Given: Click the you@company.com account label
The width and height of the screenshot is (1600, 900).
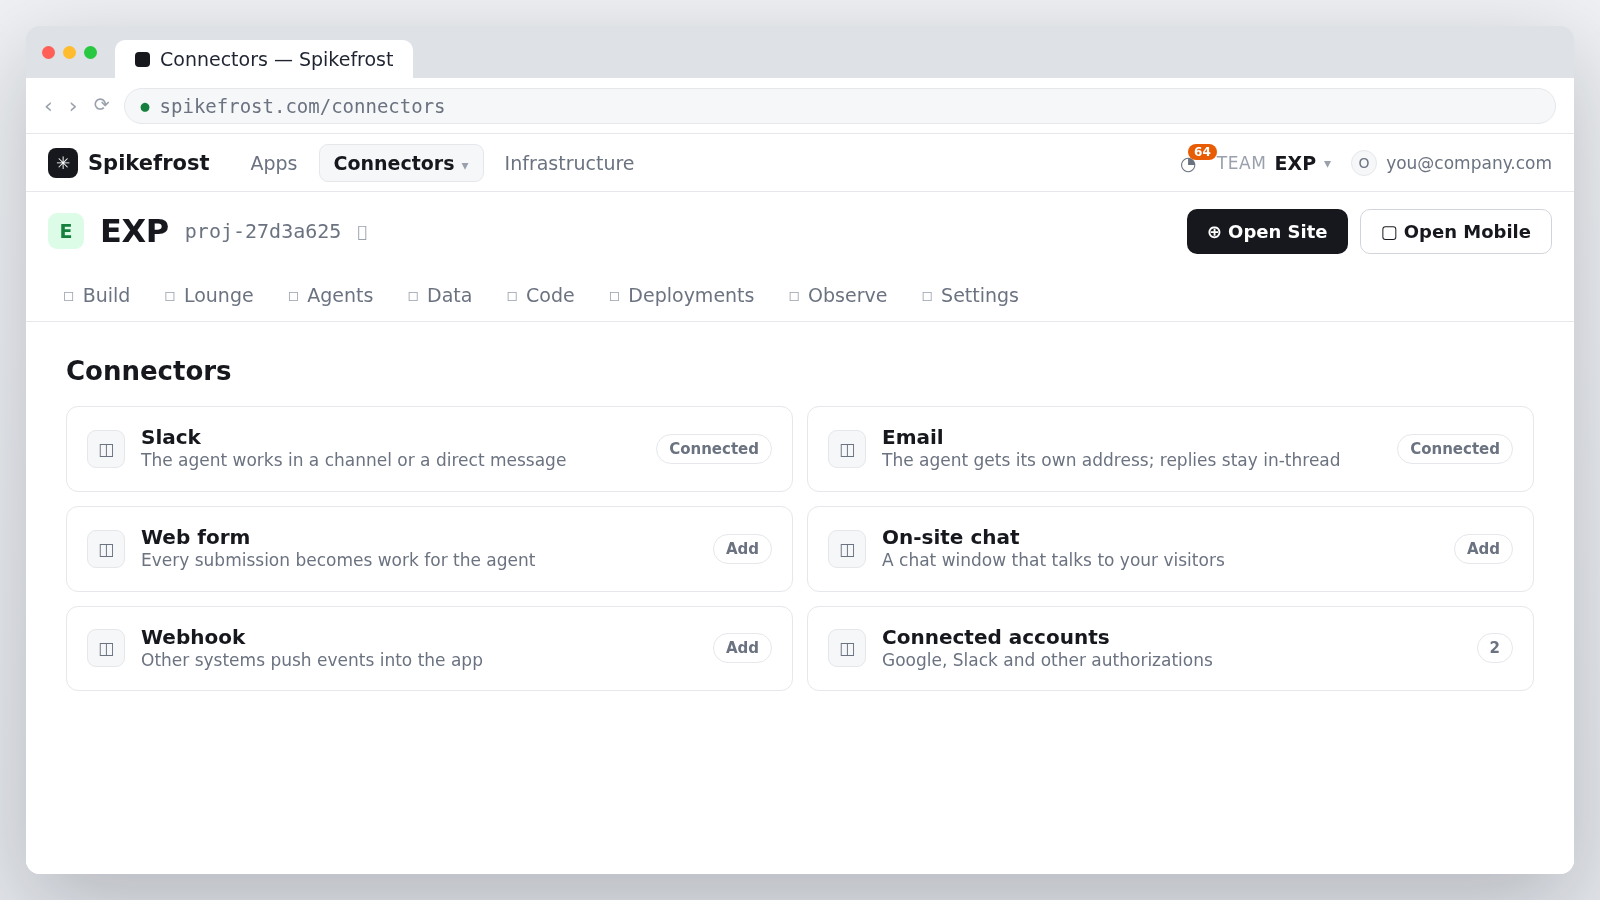Looking at the screenshot, I should pos(1469,163).
